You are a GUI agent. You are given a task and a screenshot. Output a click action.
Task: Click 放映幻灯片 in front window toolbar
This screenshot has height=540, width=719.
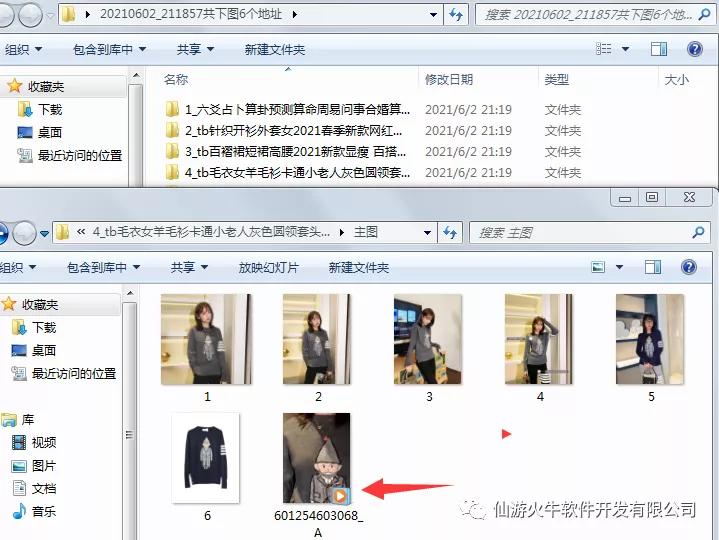(x=269, y=267)
